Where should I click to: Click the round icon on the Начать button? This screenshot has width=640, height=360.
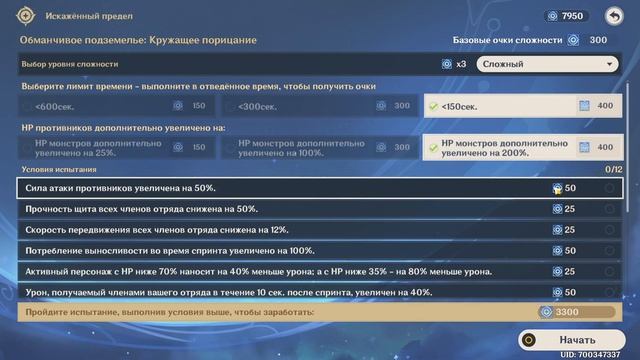click(x=529, y=340)
